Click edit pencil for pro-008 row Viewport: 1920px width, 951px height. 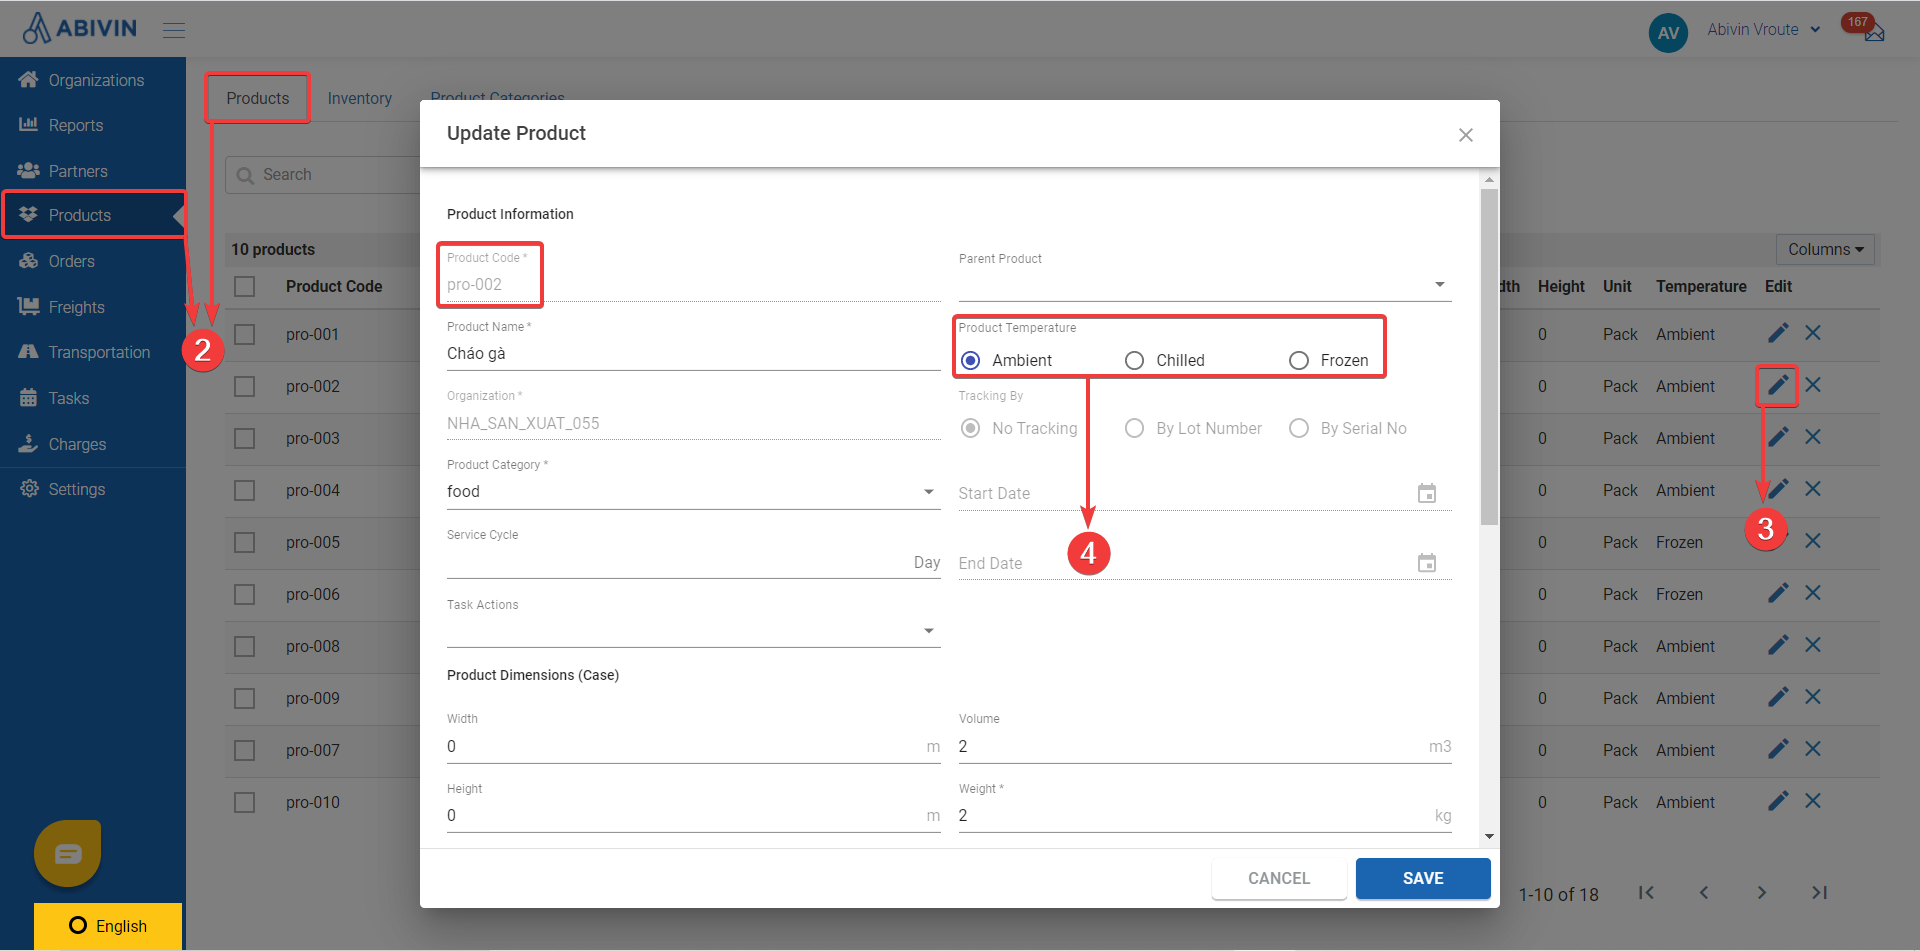(1778, 645)
